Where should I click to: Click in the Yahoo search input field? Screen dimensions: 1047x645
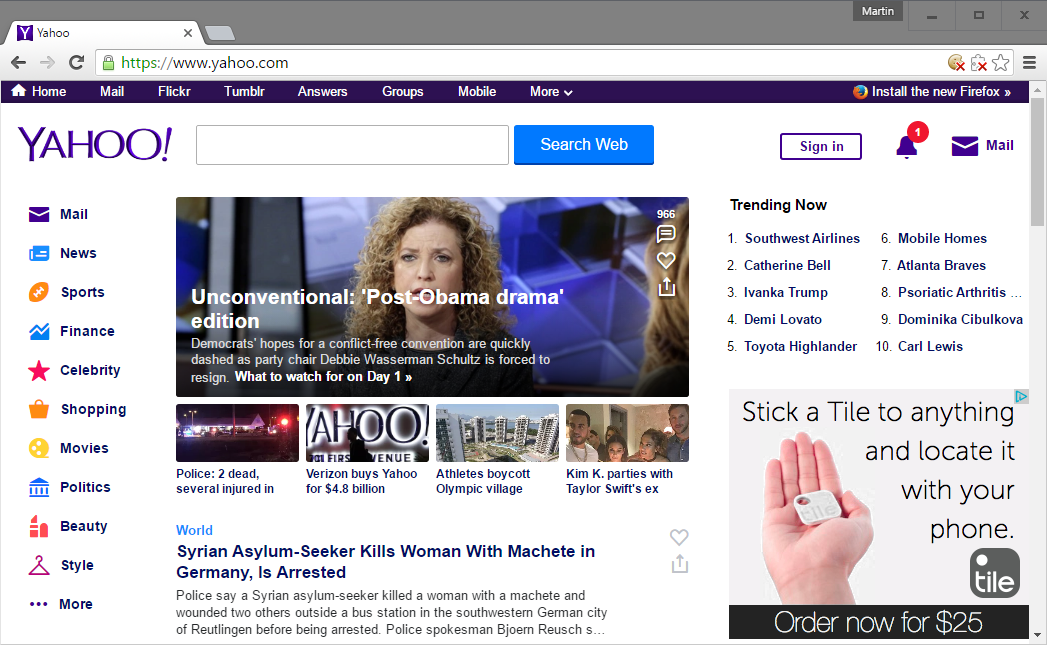[x=352, y=145]
